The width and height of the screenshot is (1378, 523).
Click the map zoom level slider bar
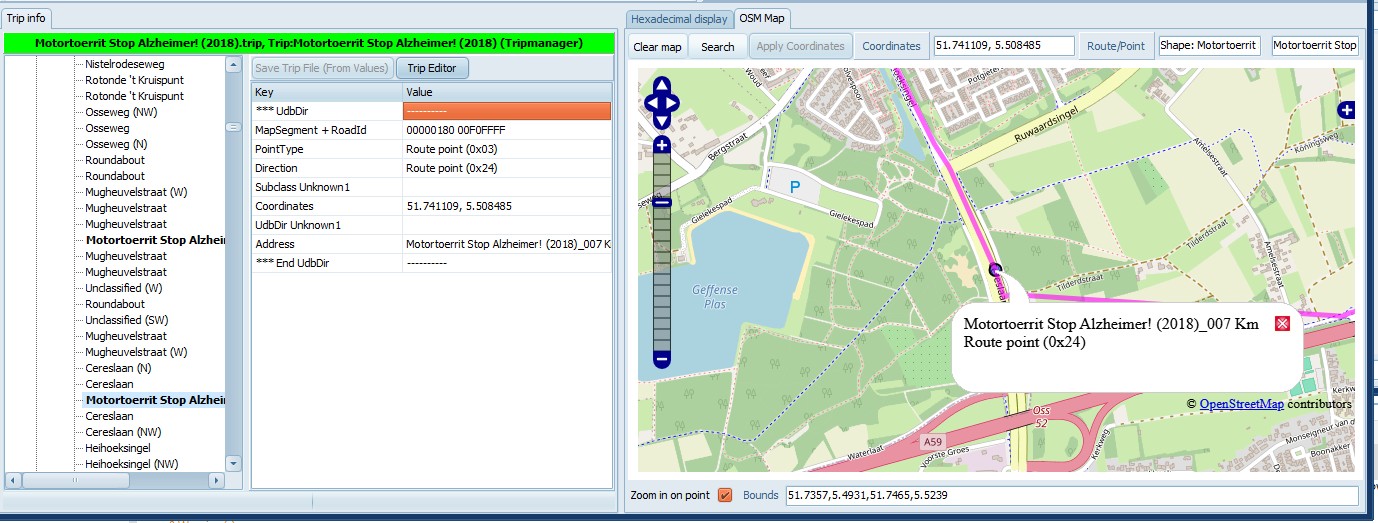point(661,252)
